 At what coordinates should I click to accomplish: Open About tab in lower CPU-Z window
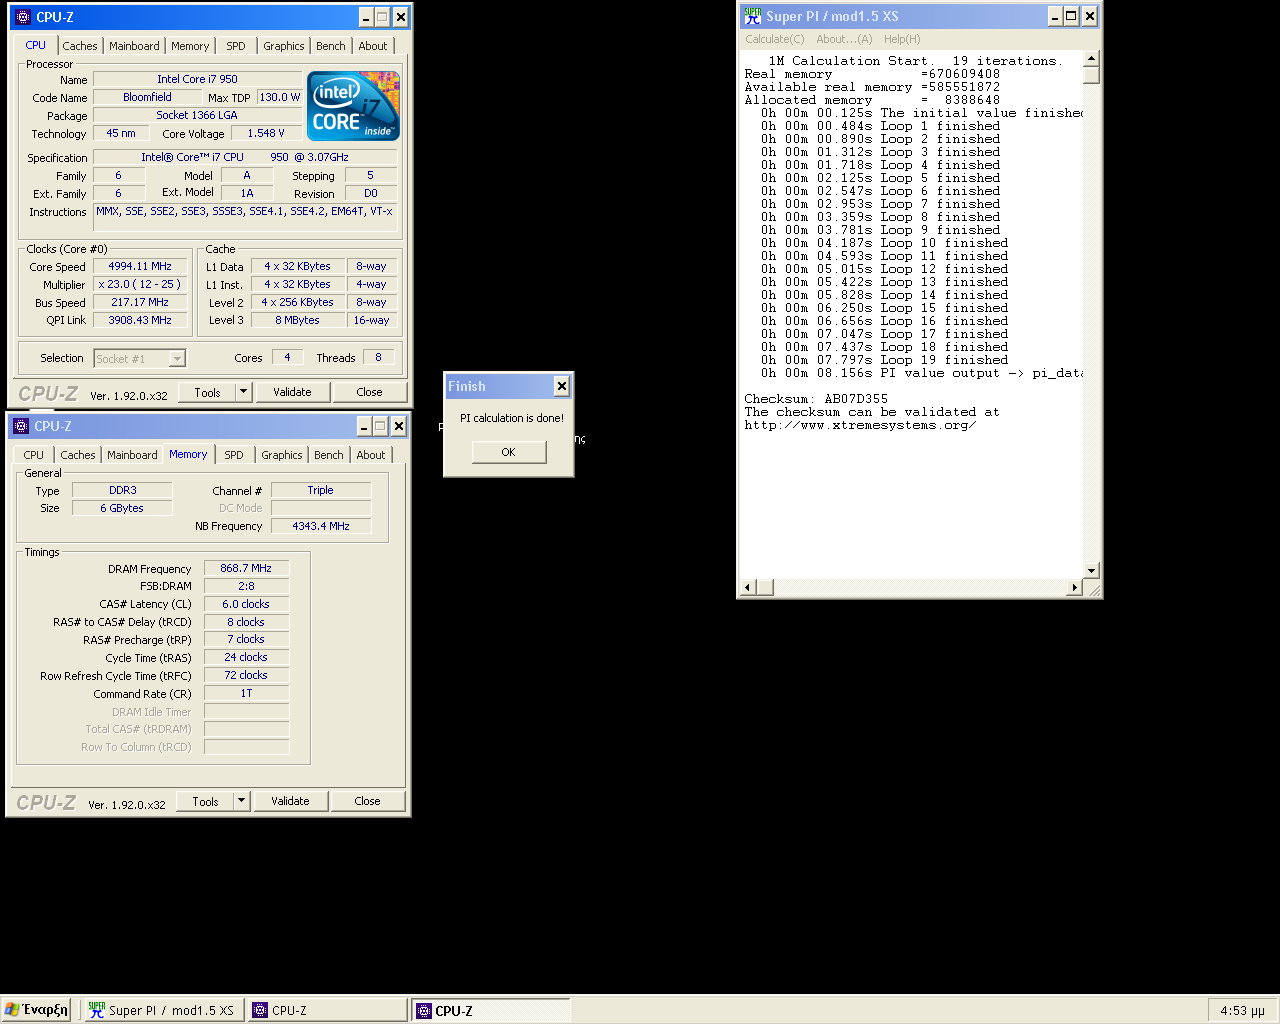click(371, 455)
